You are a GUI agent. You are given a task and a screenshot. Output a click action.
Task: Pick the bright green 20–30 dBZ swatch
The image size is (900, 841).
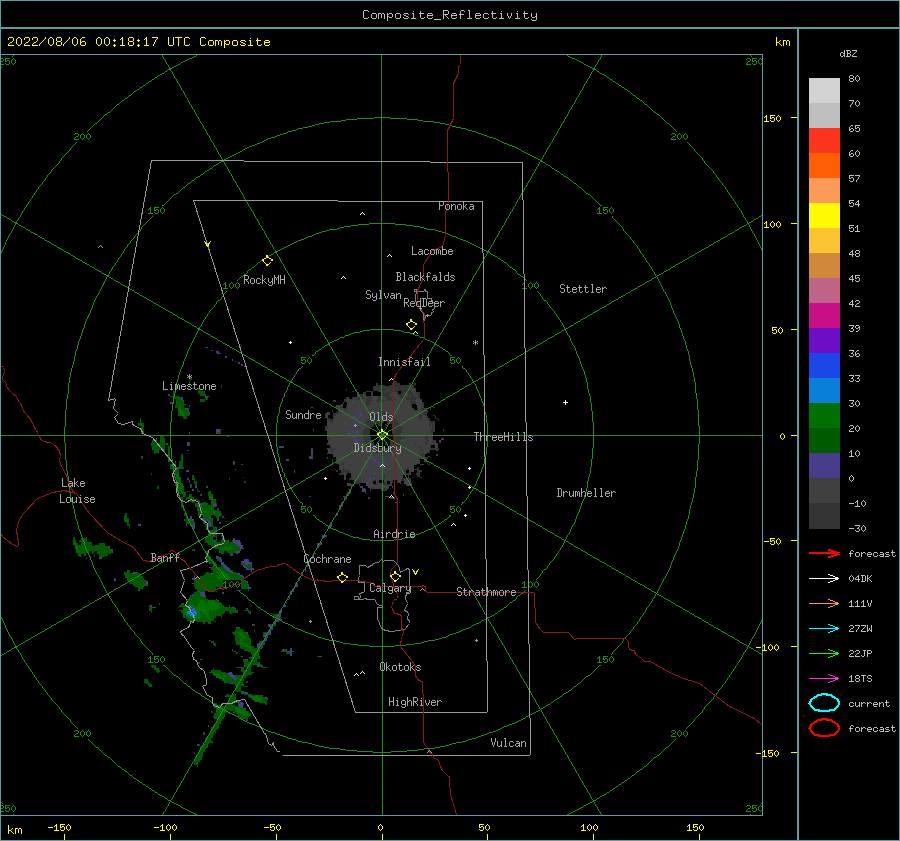[x=824, y=416]
